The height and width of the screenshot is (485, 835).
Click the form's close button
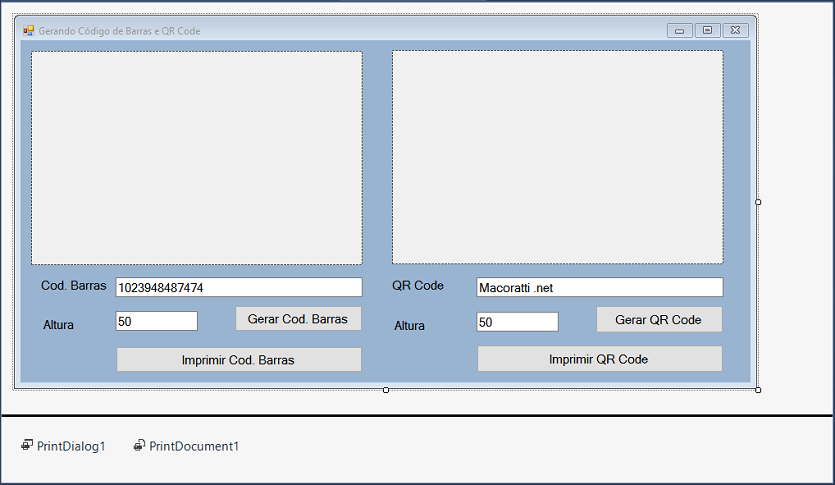[735, 30]
